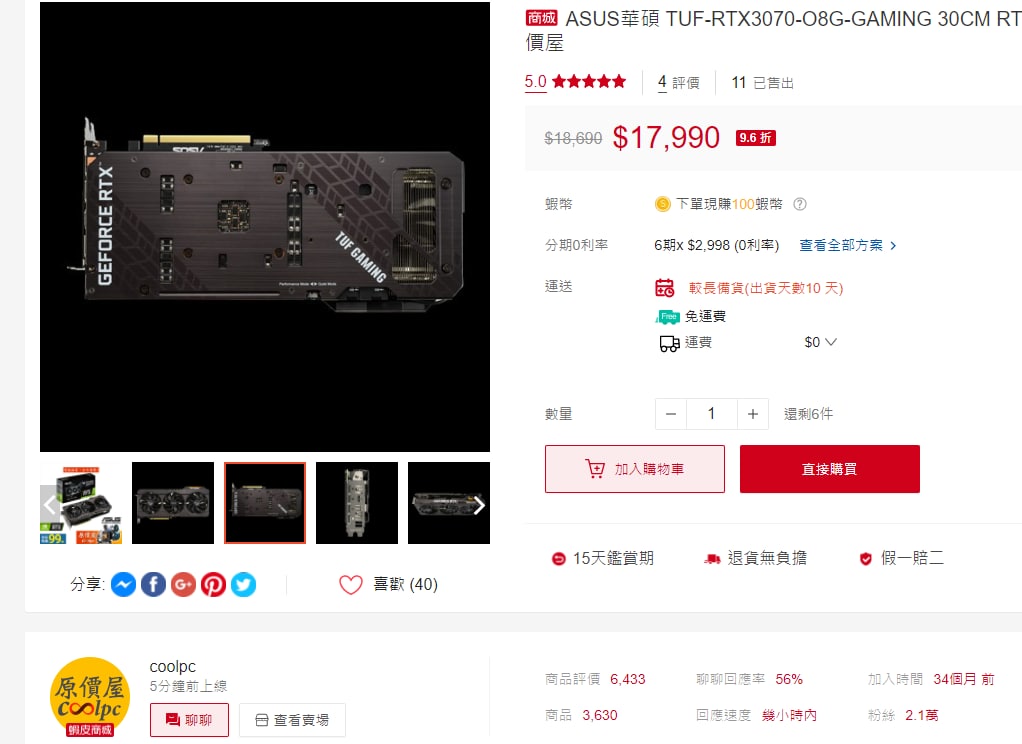Click 直接購買 buy now button
This screenshot has width=1022, height=744.
point(830,469)
